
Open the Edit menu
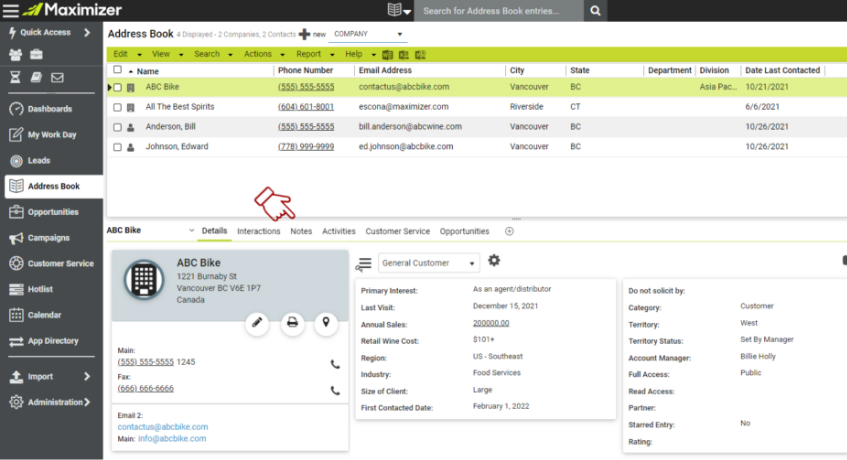[126, 54]
